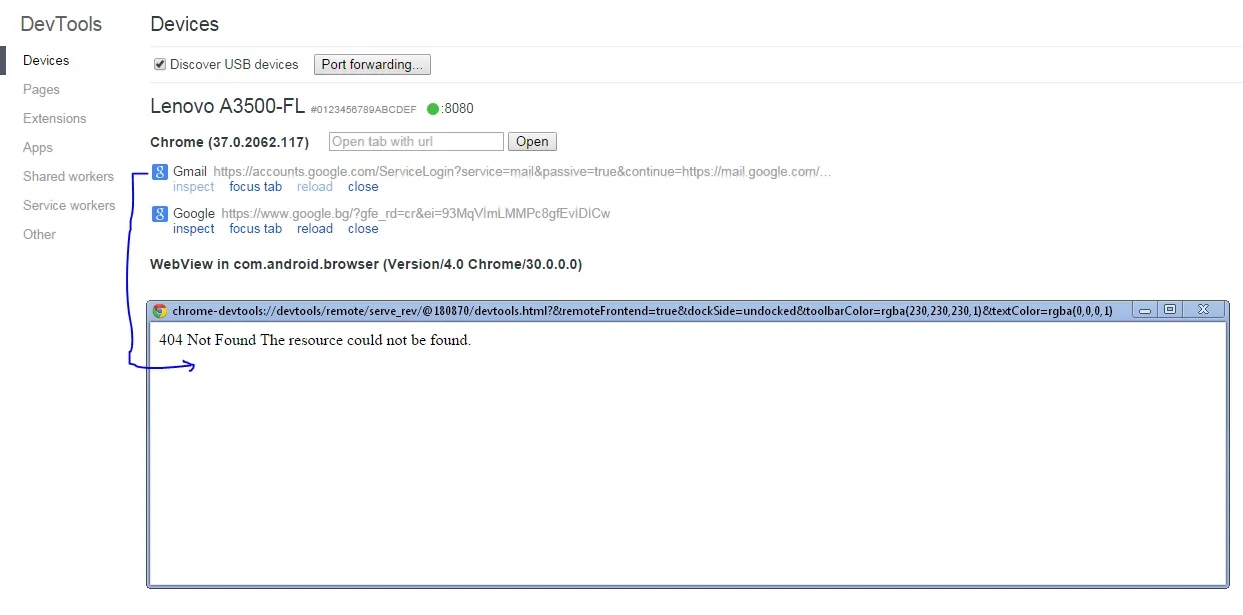Viewport: 1243px width, 615px height.
Task: Click close link for Google tab
Action: click(363, 229)
